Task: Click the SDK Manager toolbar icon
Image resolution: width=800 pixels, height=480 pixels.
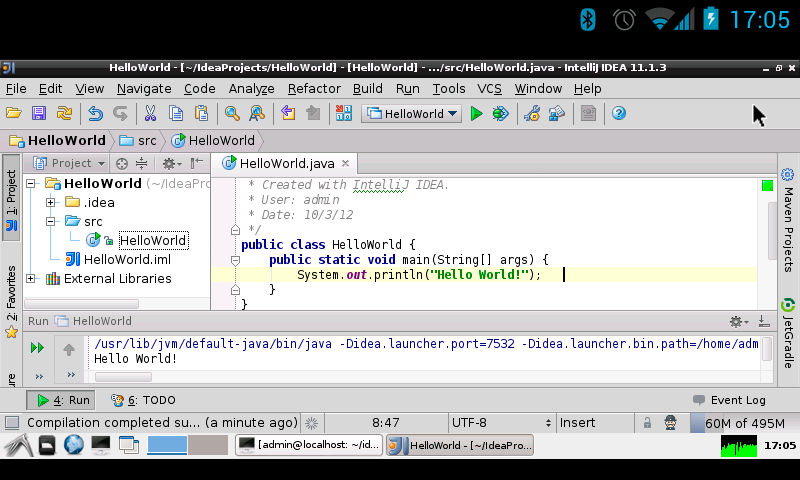Action: click(x=588, y=113)
